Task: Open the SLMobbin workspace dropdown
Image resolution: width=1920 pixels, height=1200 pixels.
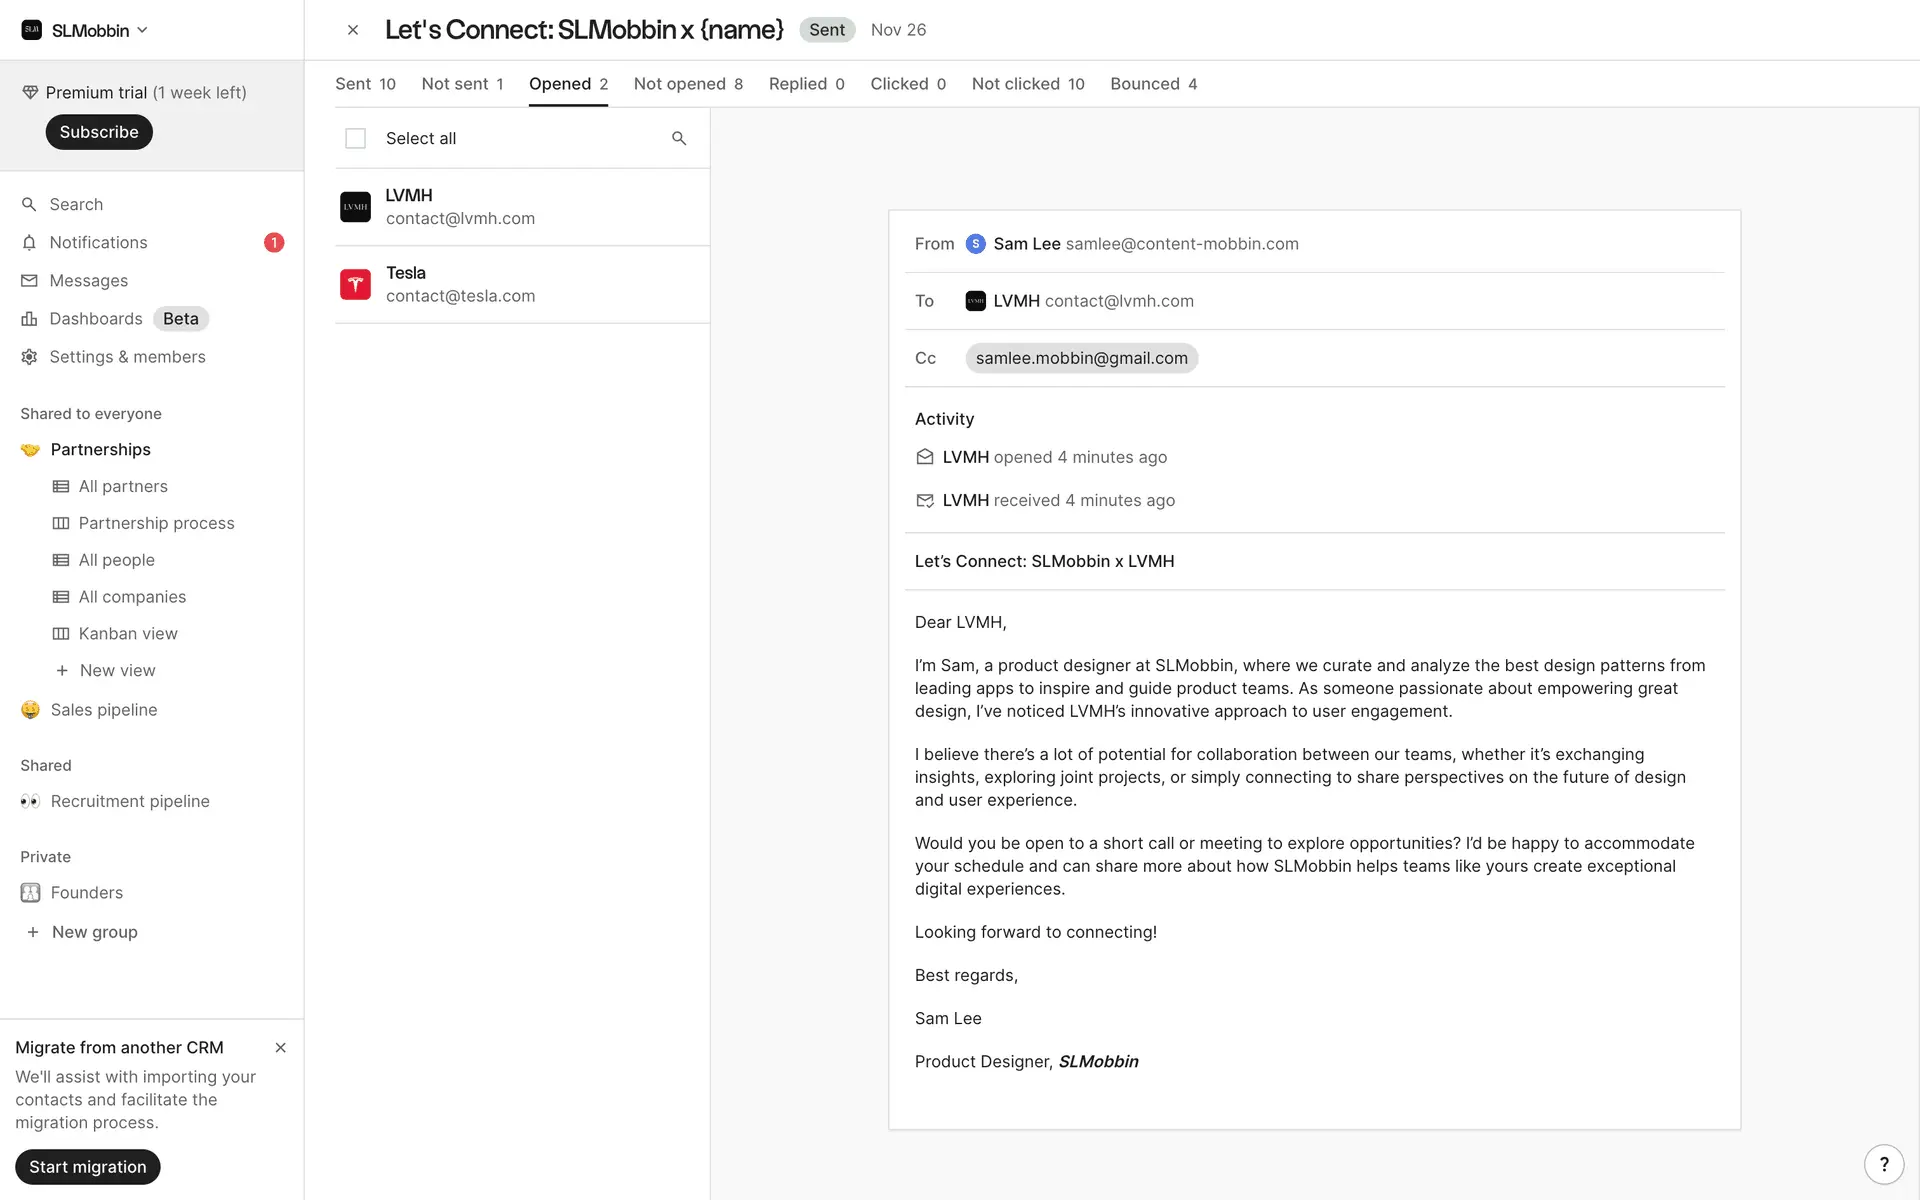Action: [x=86, y=30]
